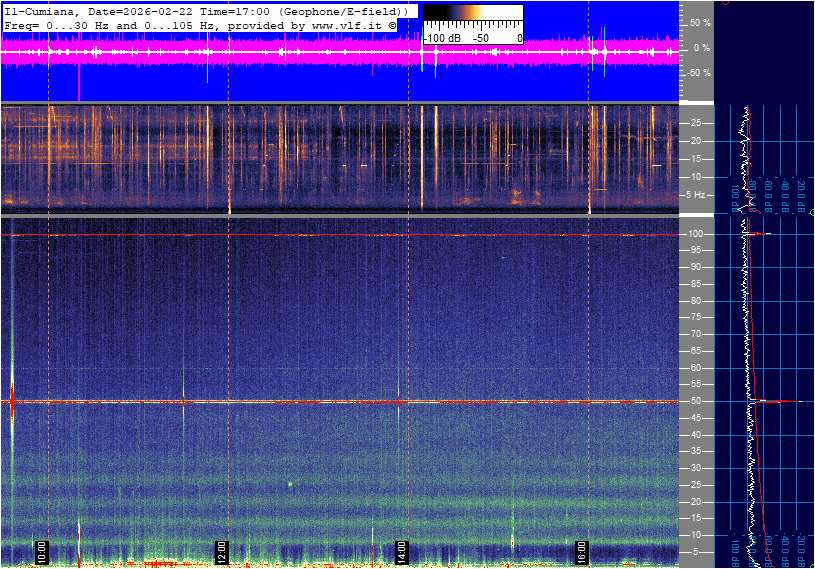Screen dimensions: 815x569
Task: Select the 14:00 time marker
Action: 402,551
